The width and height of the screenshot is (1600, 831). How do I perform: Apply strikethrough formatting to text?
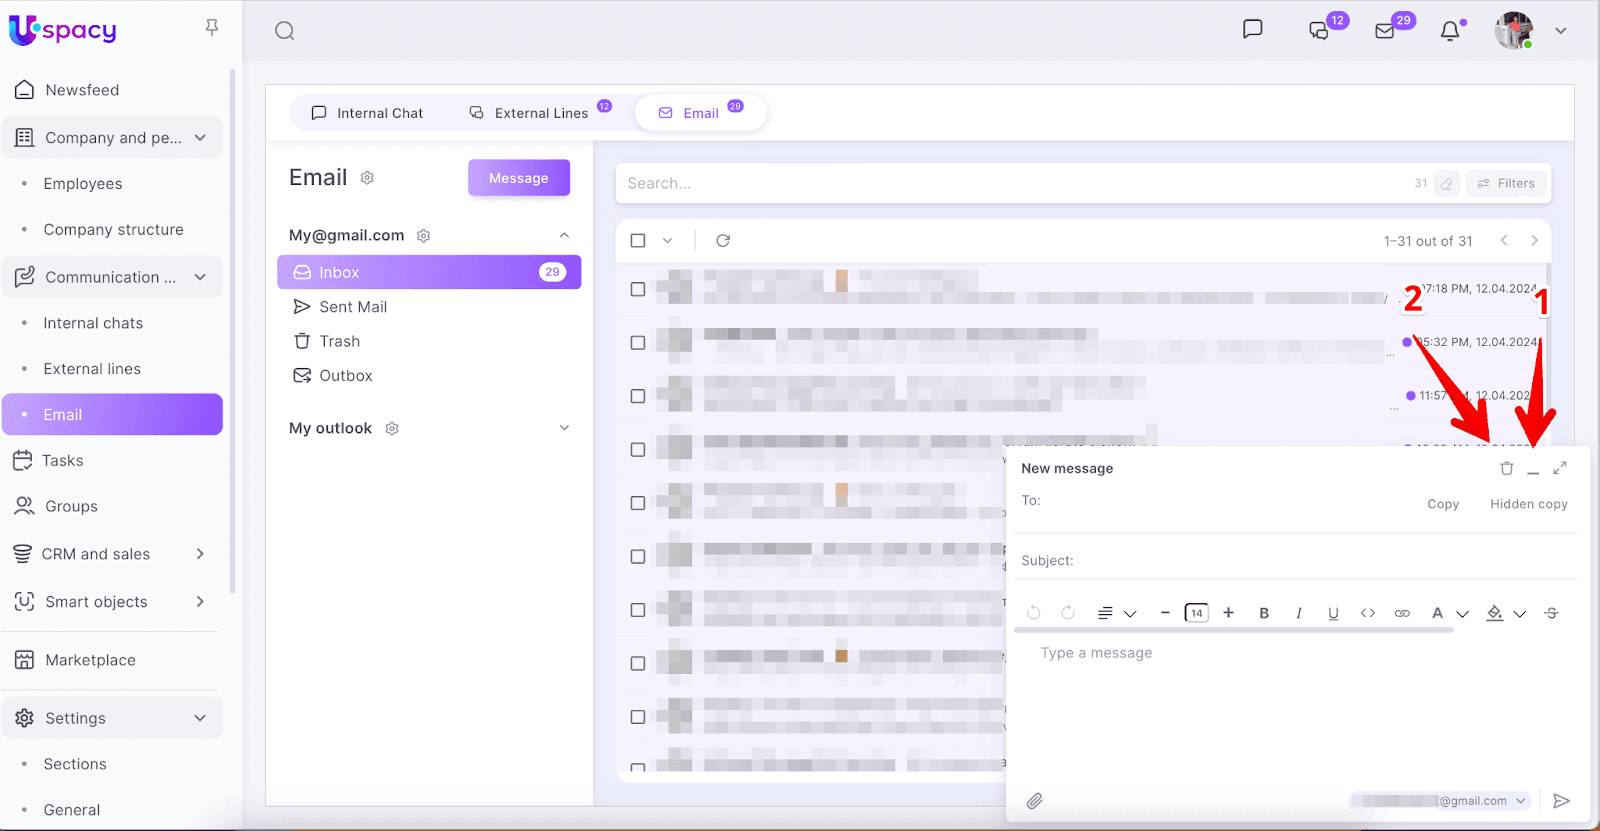tap(1551, 613)
